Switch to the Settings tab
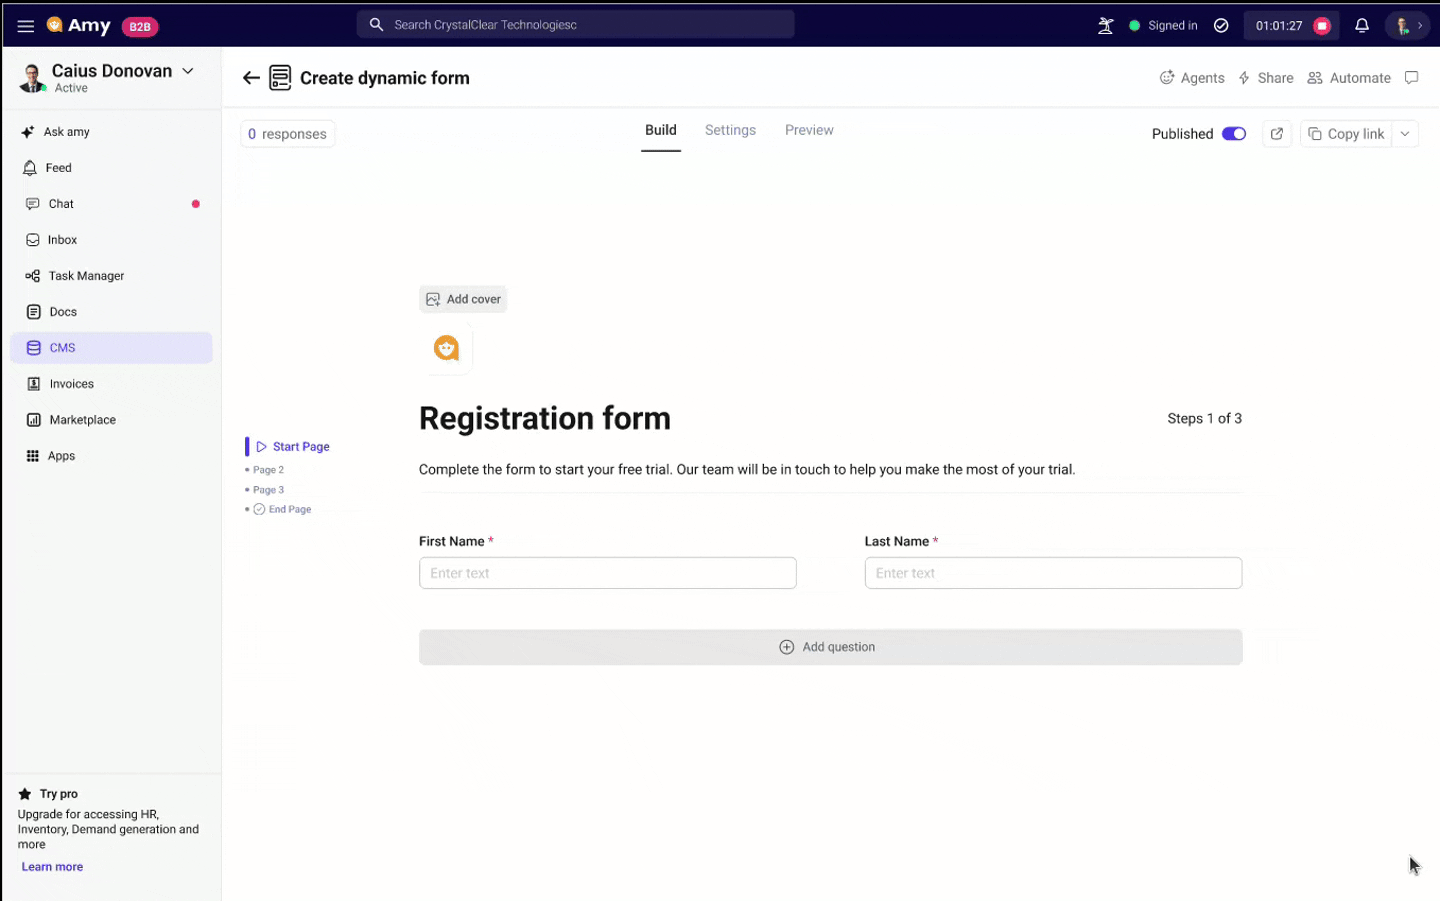The height and width of the screenshot is (901, 1440). [730, 129]
